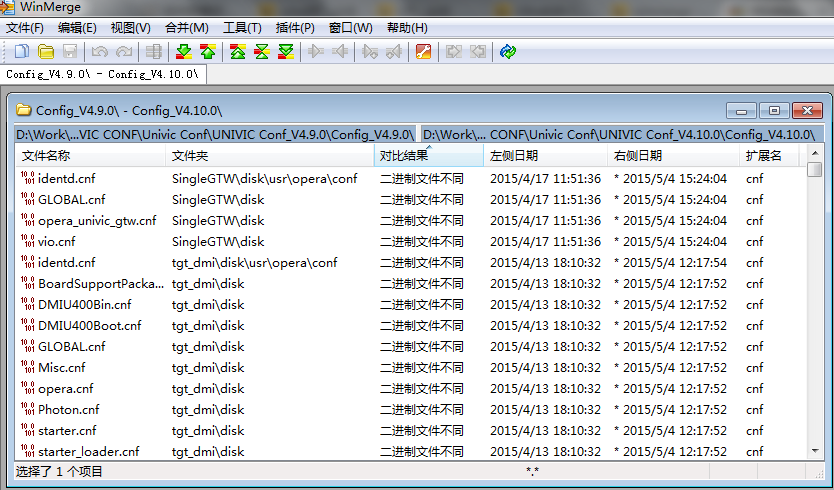The image size is (834, 490).
Task: Sort by 文件夹 column header
Action: coord(270,155)
